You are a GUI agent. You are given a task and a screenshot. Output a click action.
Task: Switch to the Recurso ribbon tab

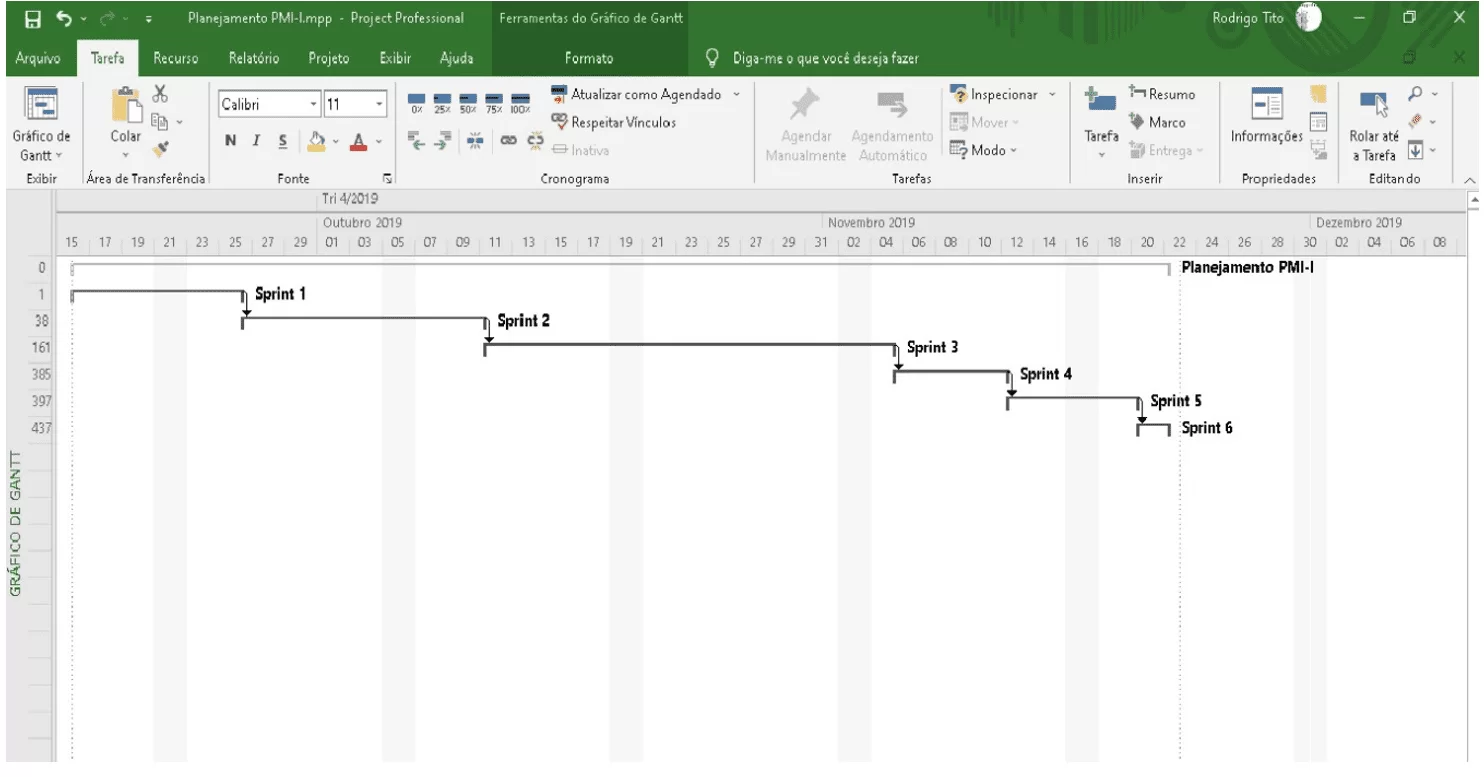175,58
